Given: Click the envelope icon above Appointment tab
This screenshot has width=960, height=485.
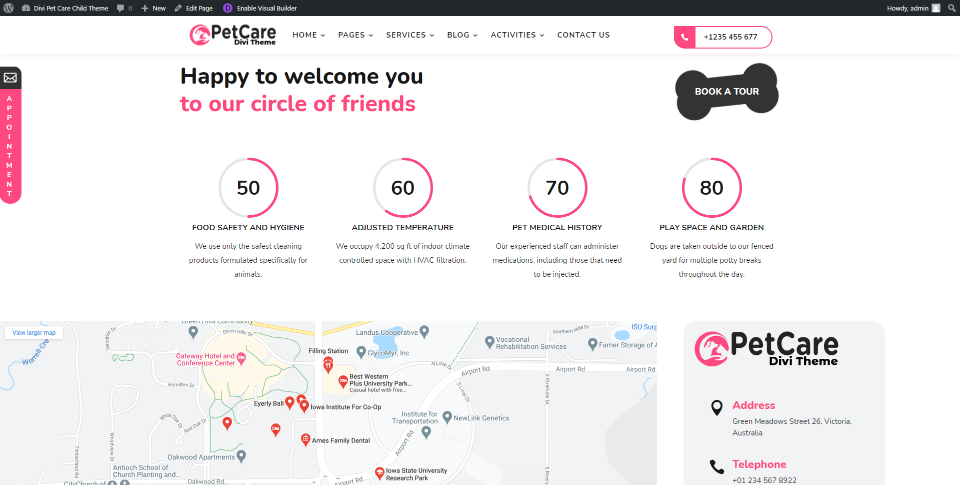Looking at the screenshot, I should pos(10,78).
